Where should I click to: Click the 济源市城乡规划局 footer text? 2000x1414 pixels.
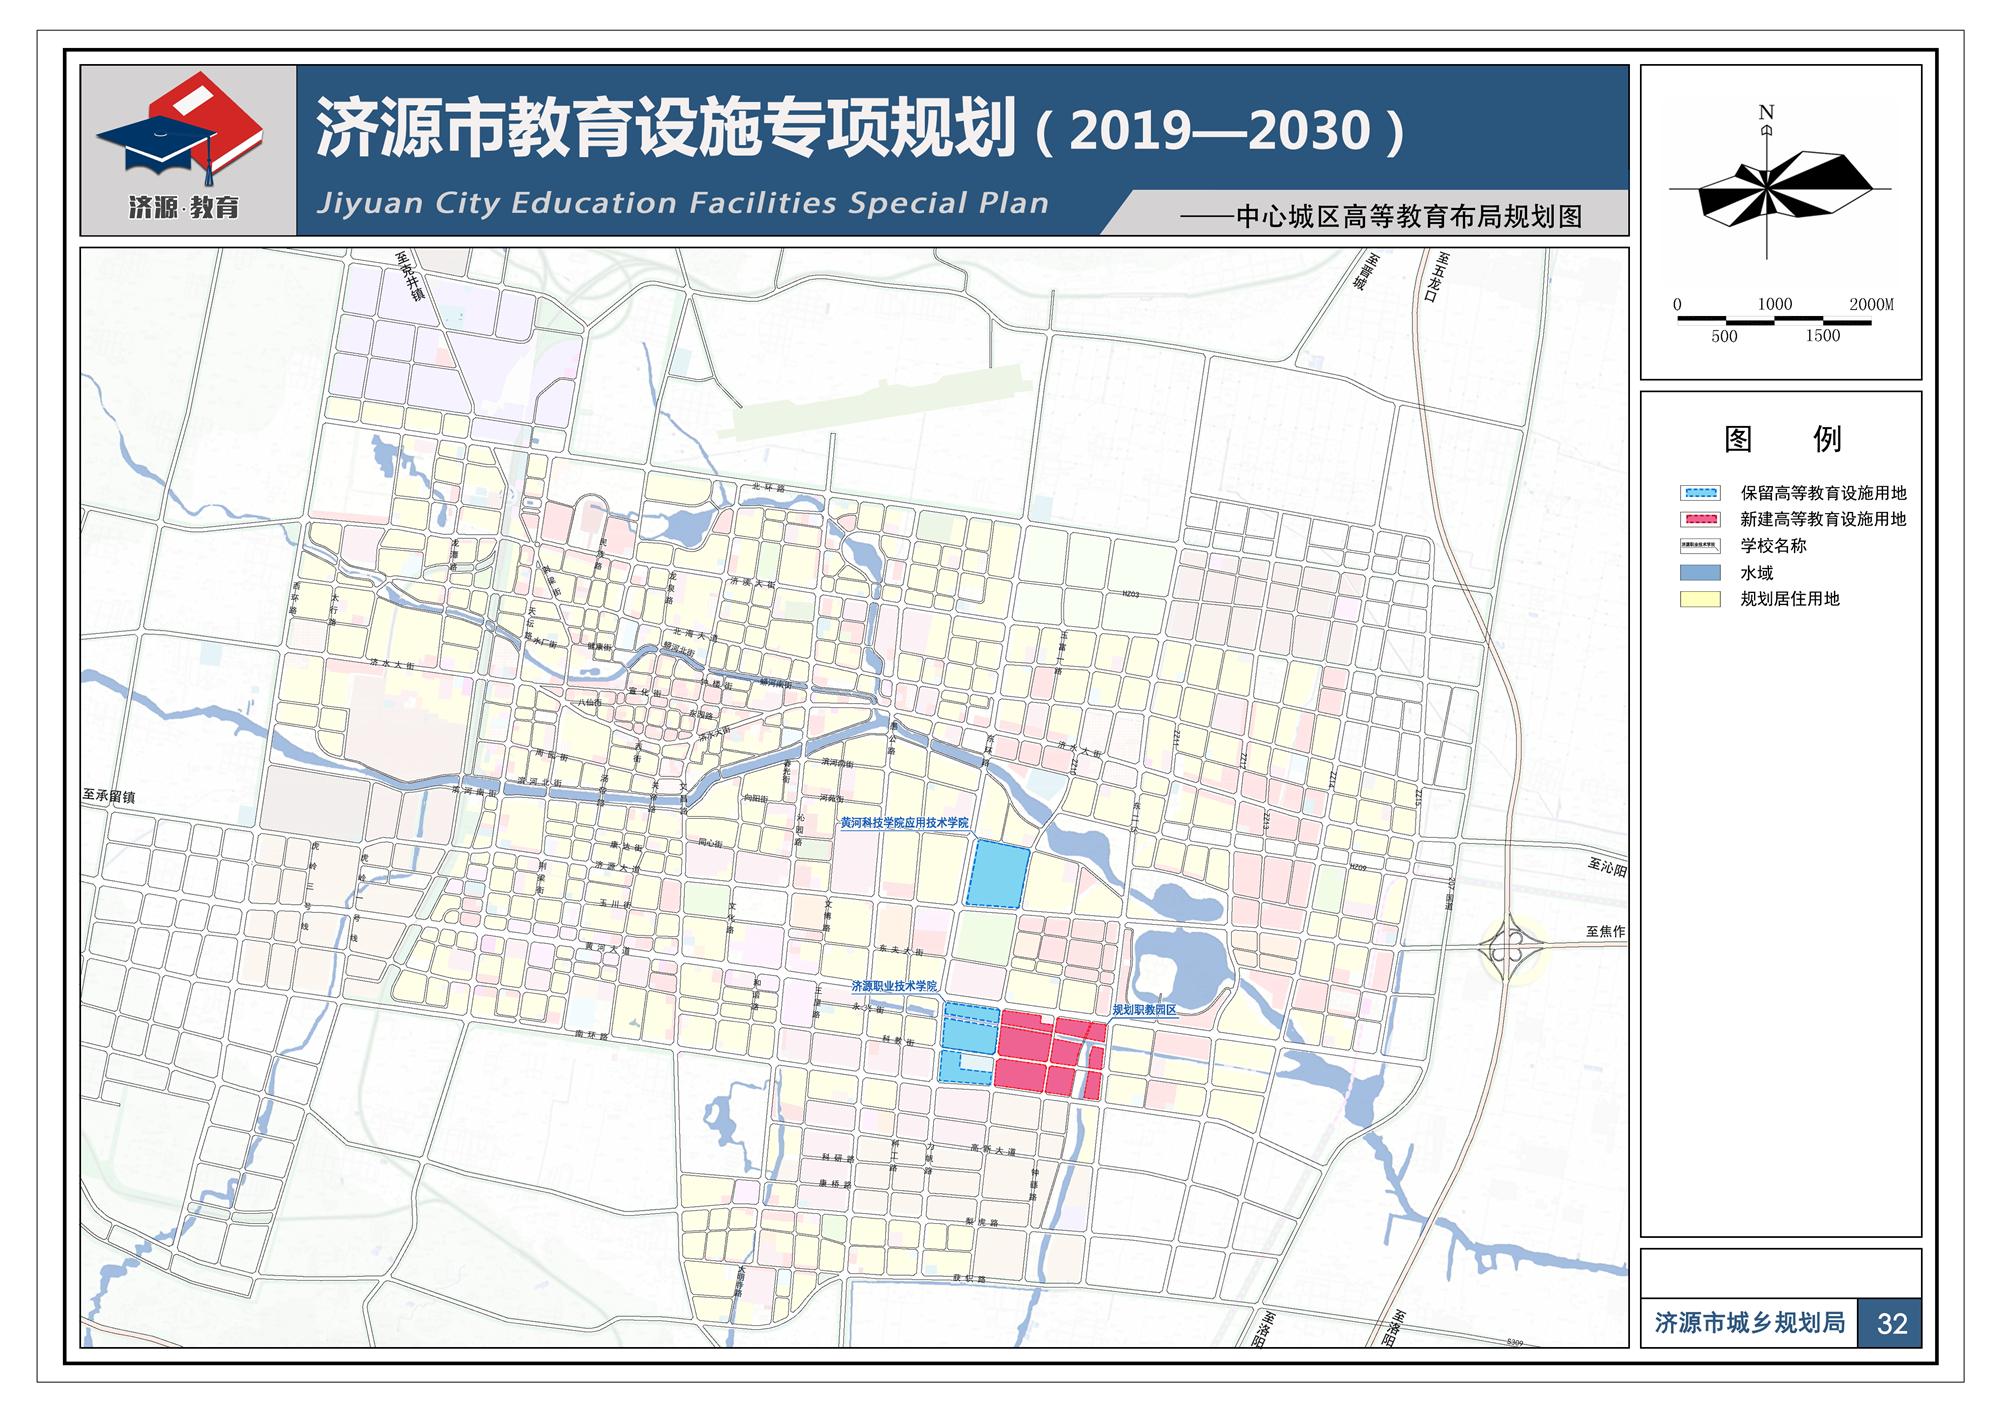pyautogui.click(x=1749, y=1322)
